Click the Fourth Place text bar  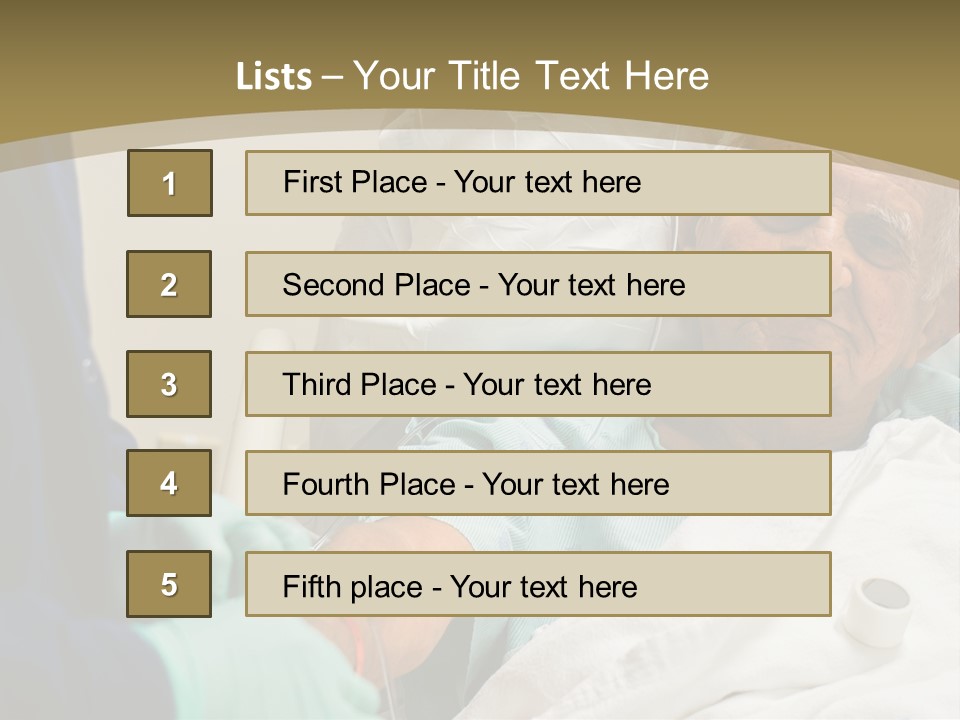(x=538, y=483)
